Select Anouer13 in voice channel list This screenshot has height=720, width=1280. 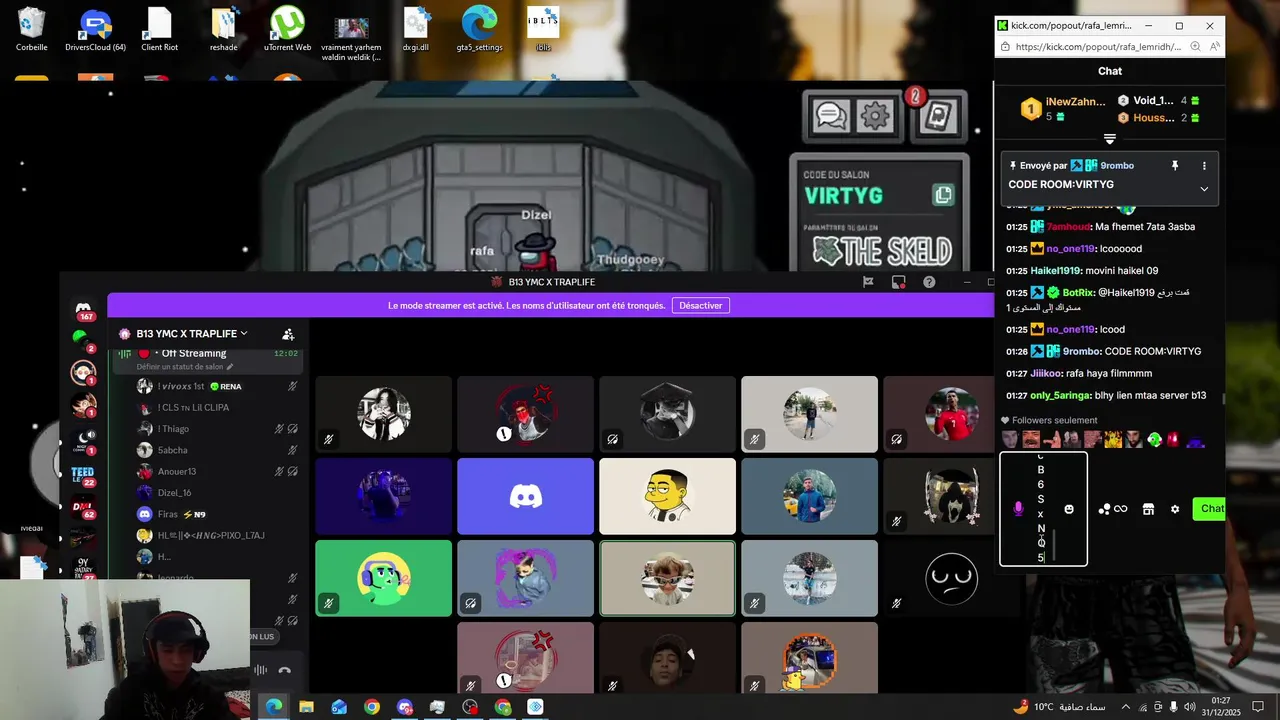point(218,471)
